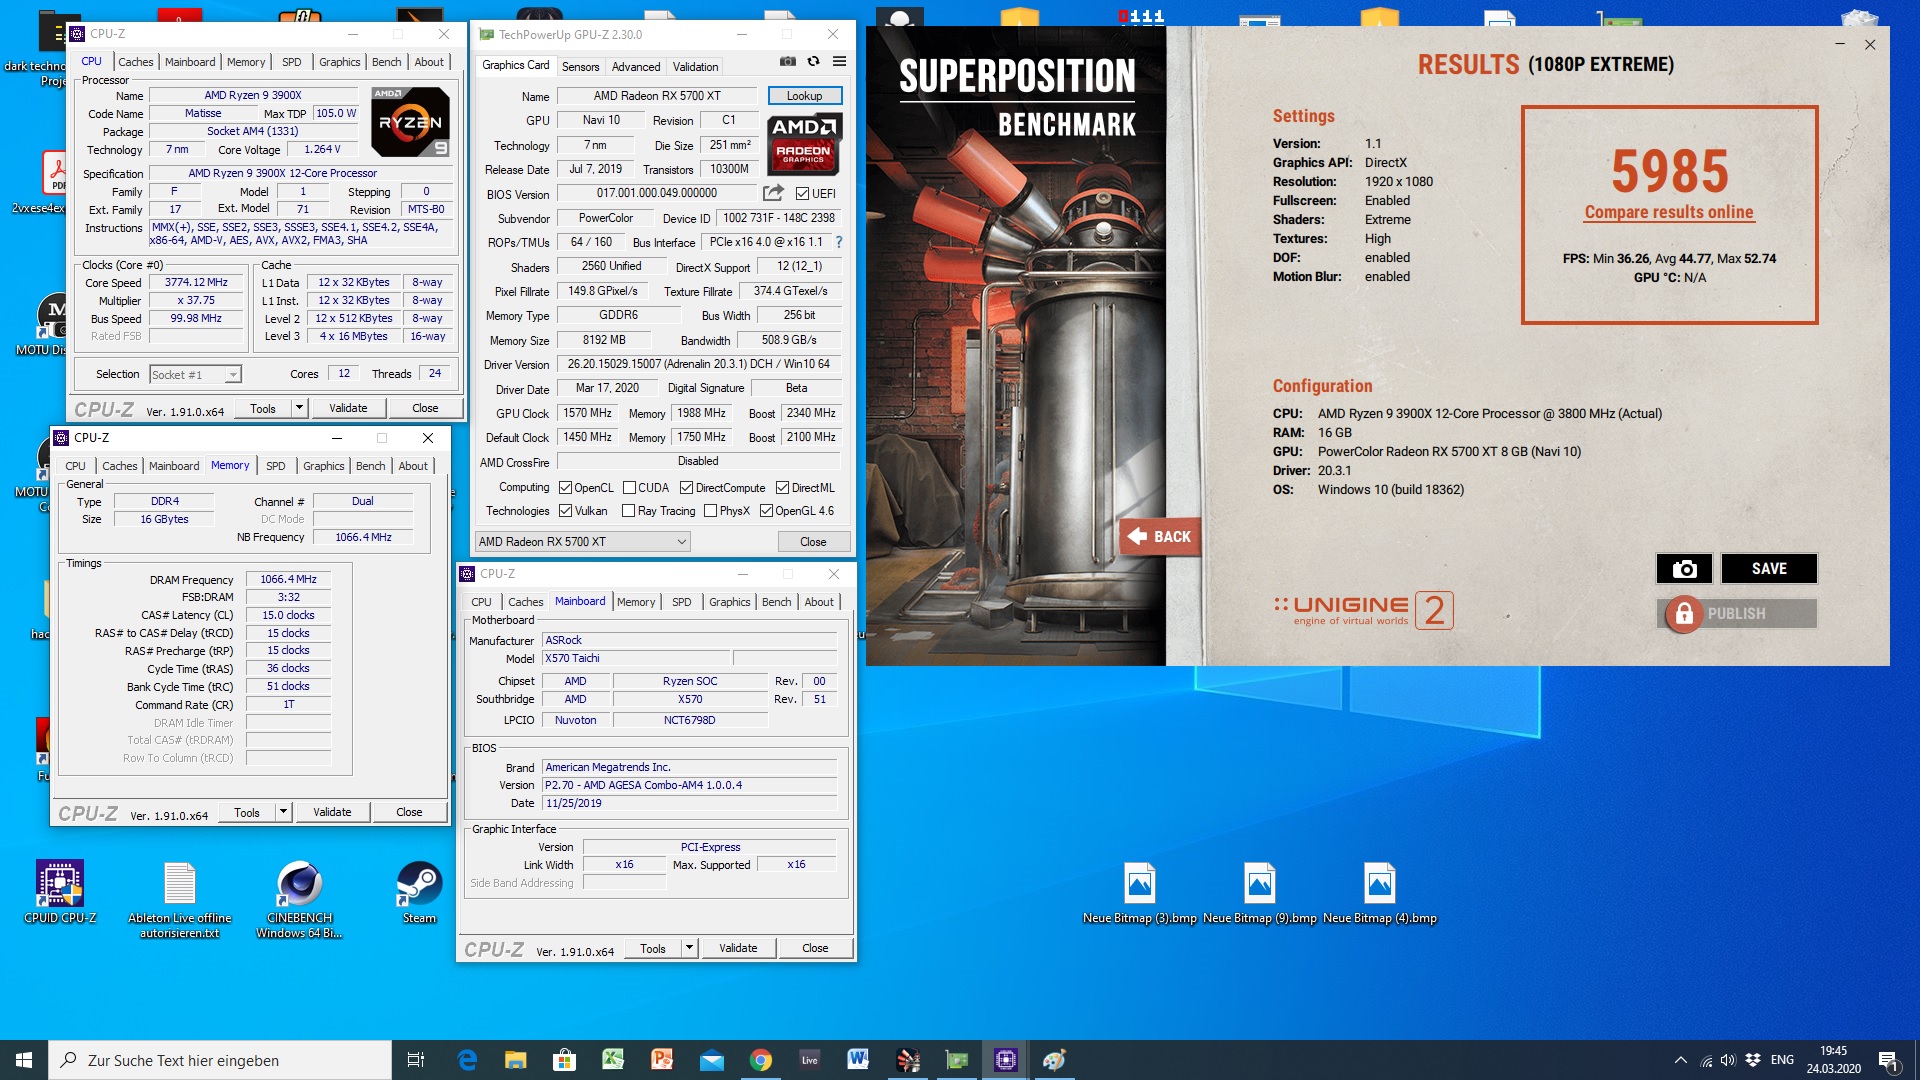Select Neue Bitmap (4).bmp file icon

coord(1380,892)
